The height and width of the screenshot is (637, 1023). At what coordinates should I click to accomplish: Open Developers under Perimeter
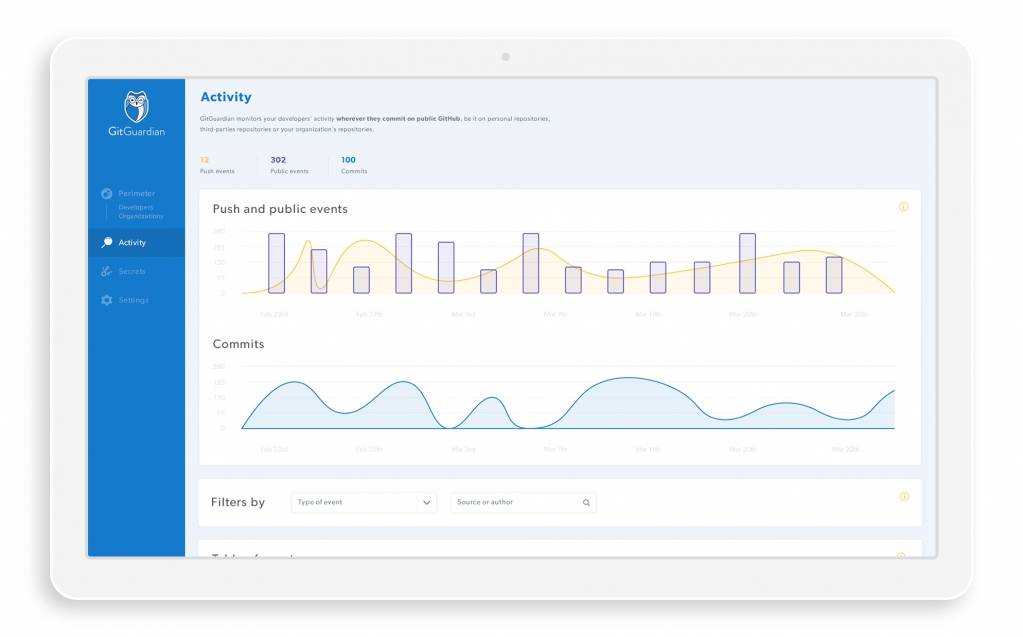[x=136, y=208]
